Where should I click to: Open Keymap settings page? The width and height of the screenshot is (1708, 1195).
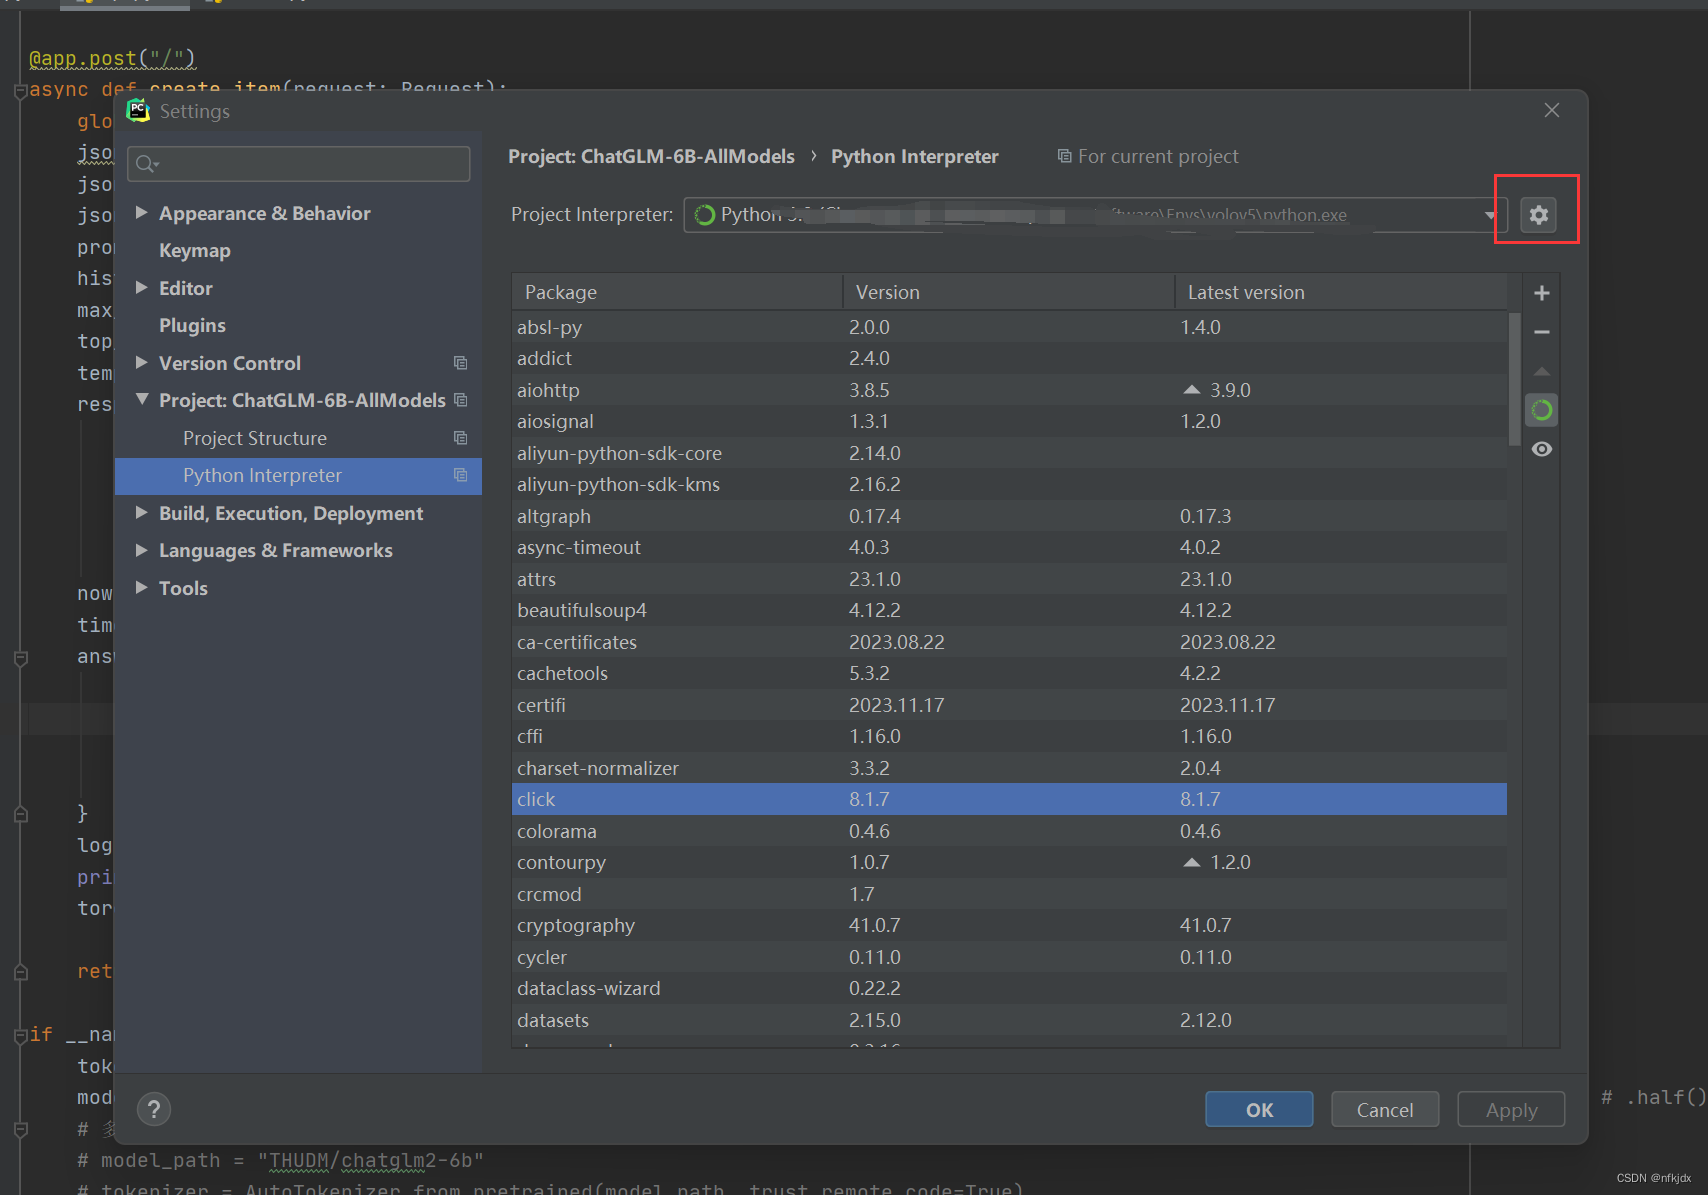(x=195, y=251)
